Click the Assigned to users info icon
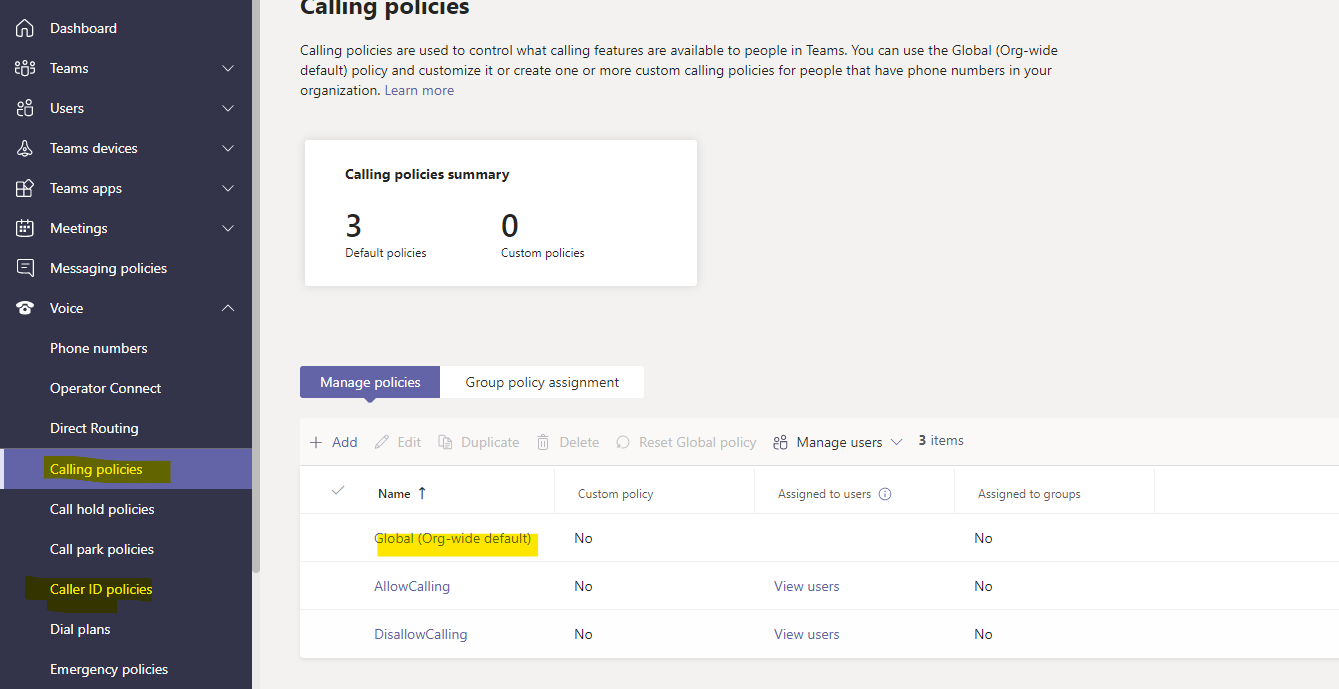Viewport: 1339px width, 689px height. 885,494
